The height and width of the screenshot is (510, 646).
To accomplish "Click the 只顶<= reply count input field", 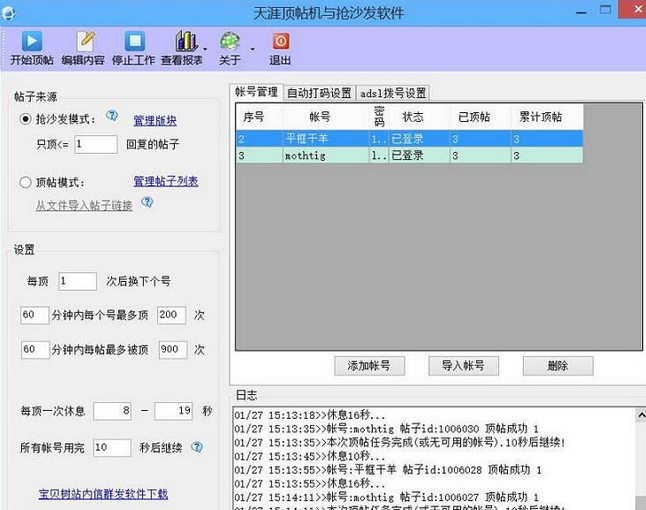I will tap(95, 144).
